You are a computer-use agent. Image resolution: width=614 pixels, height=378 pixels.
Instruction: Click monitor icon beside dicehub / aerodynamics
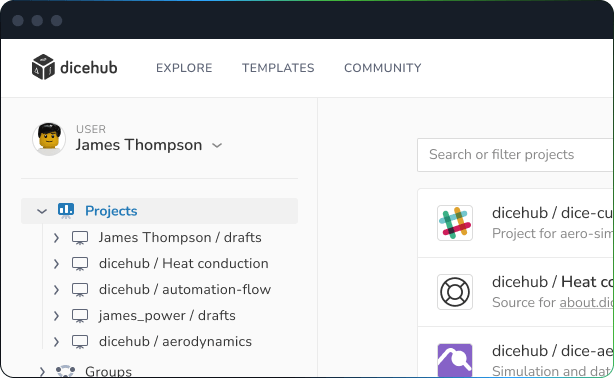pyautogui.click(x=80, y=342)
